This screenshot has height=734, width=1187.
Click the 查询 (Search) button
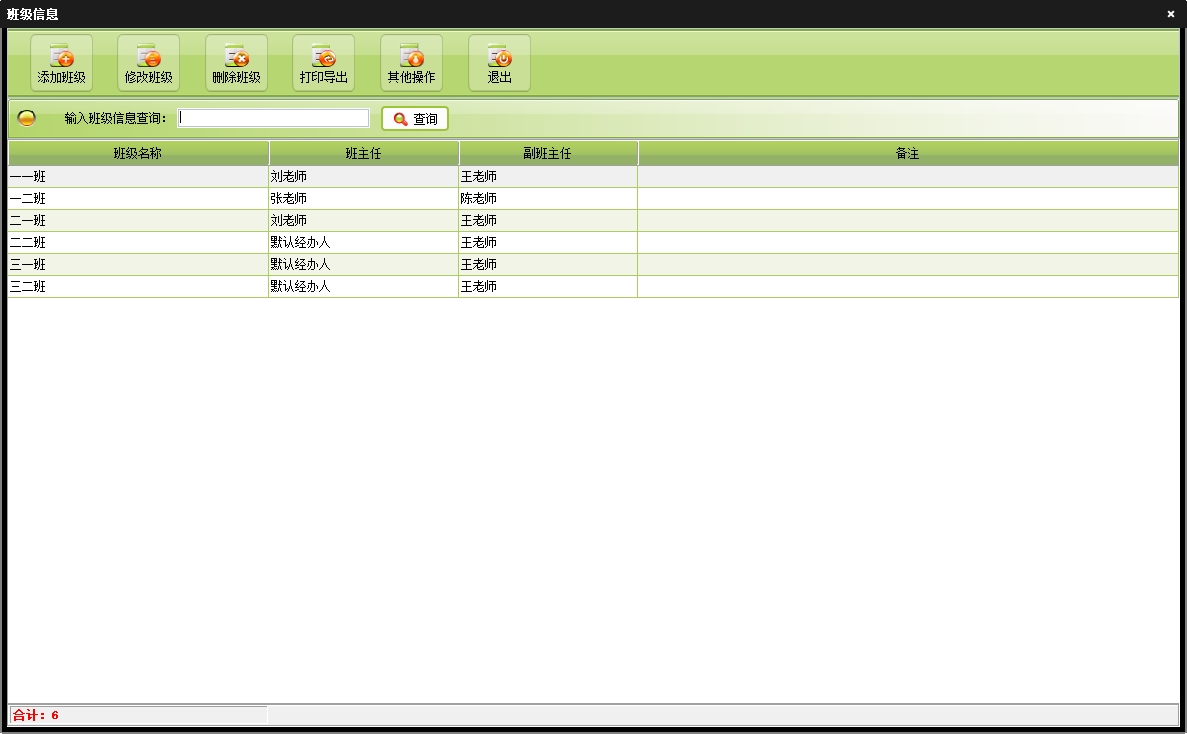[x=415, y=119]
